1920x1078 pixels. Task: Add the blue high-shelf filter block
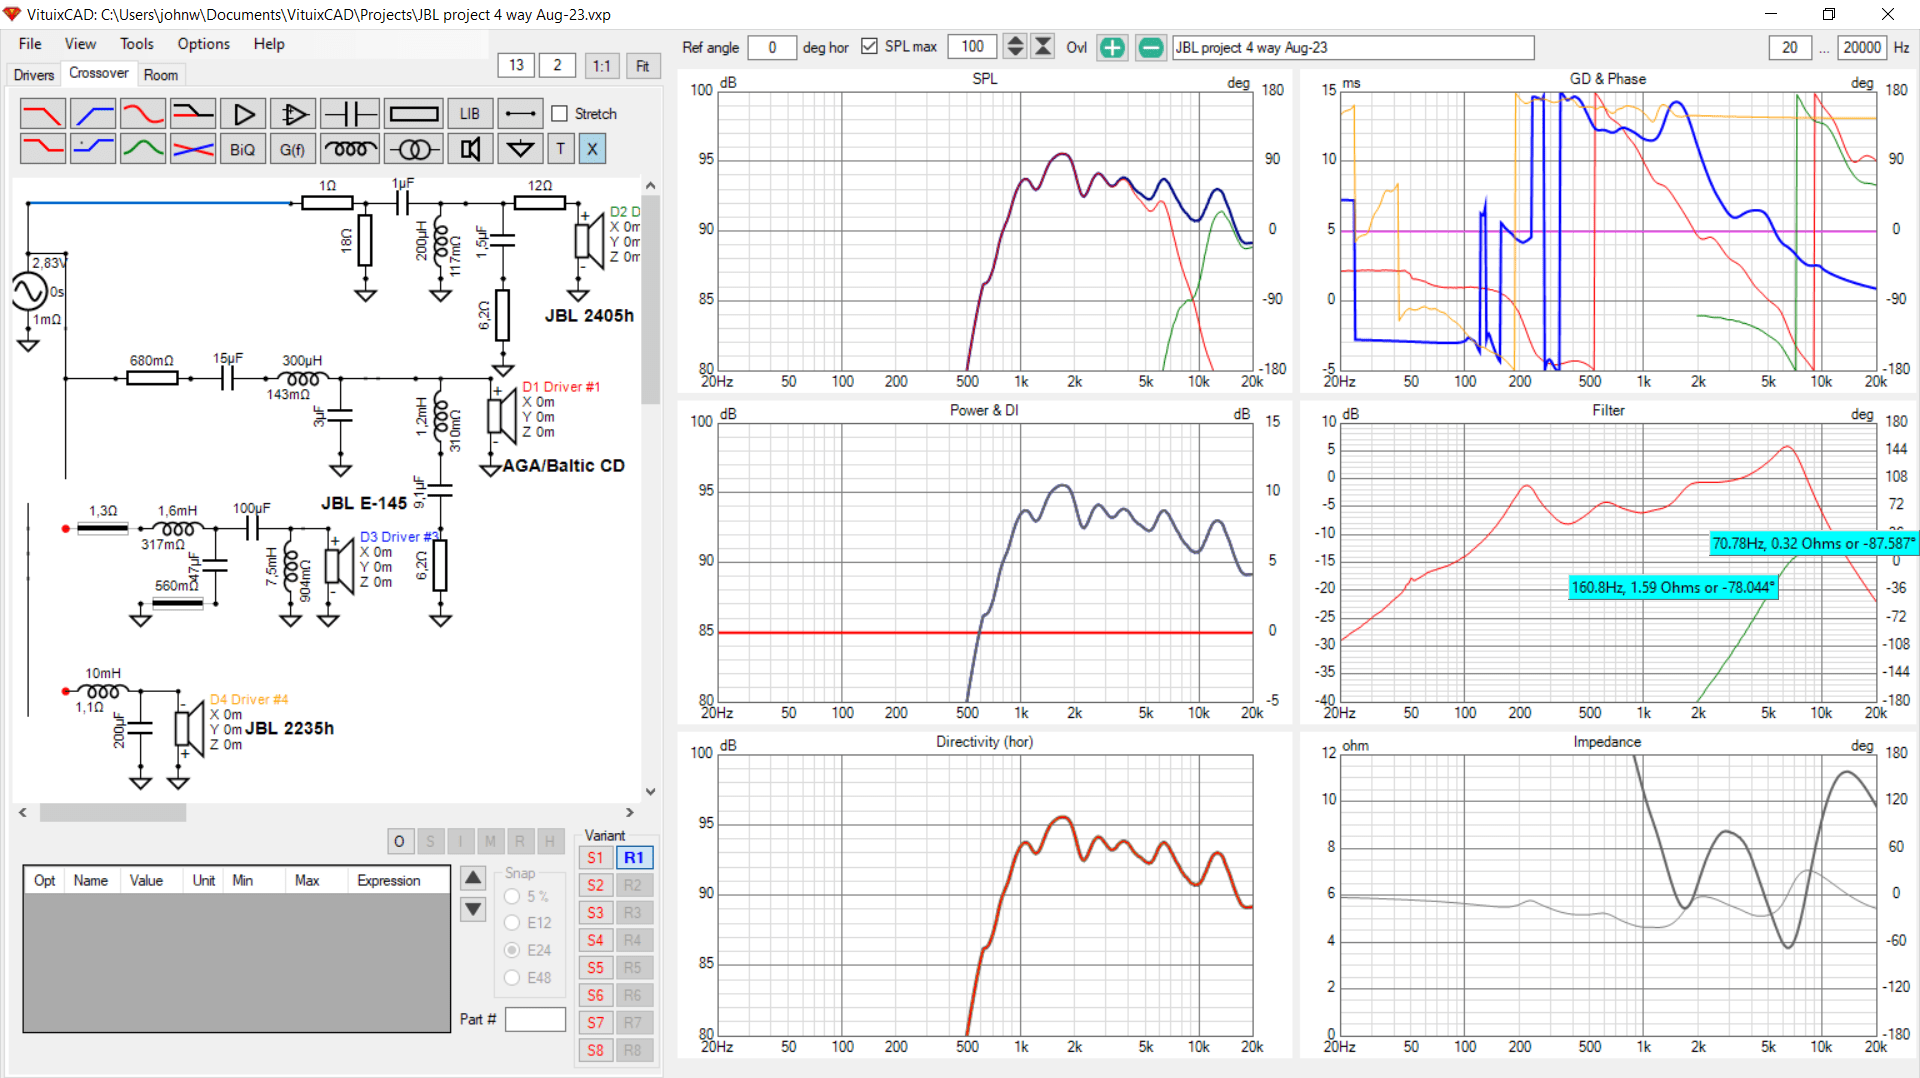(93, 149)
